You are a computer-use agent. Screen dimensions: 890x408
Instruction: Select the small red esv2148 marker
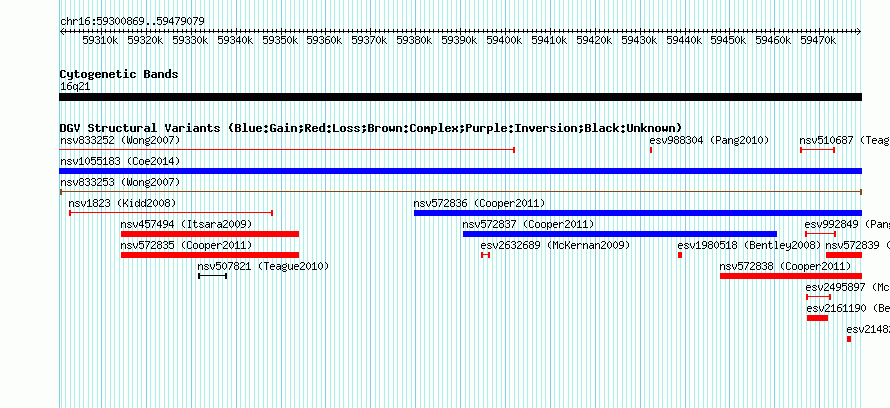click(x=849, y=339)
